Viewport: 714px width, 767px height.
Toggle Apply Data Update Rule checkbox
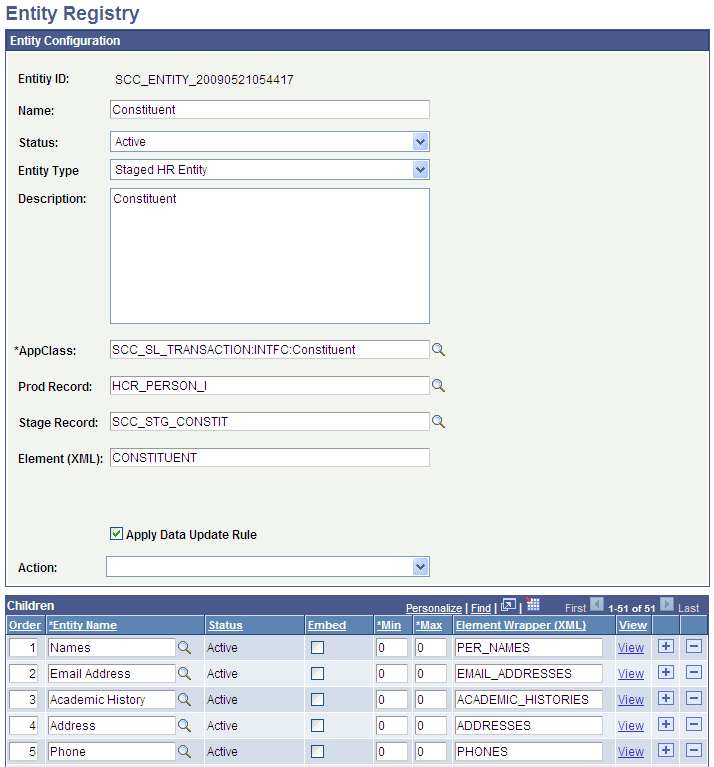pyautogui.click(x=116, y=534)
